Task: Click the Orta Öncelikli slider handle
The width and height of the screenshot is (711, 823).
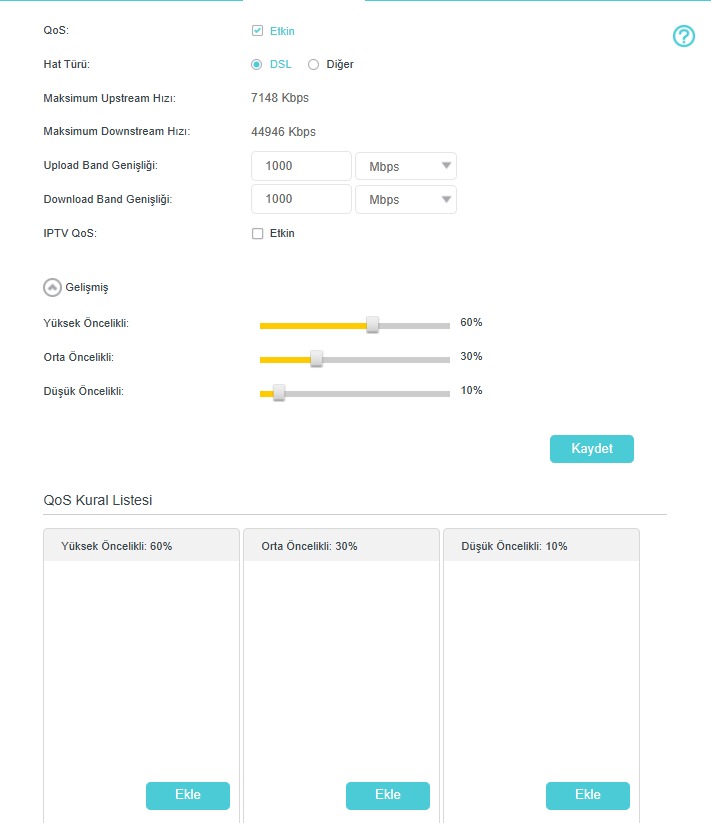Action: (316, 358)
